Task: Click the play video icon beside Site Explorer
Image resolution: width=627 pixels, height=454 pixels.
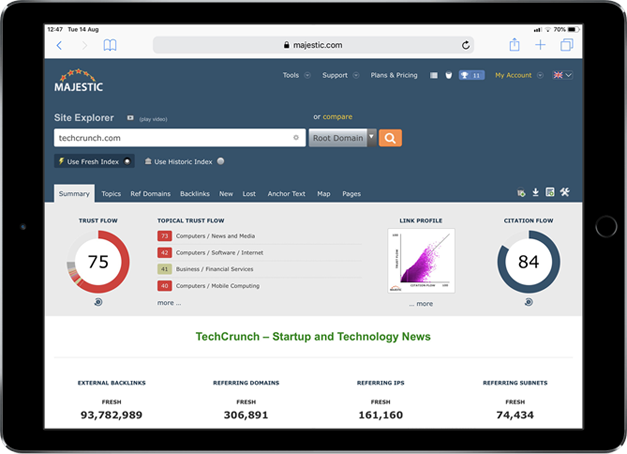Action: pyautogui.click(x=130, y=118)
